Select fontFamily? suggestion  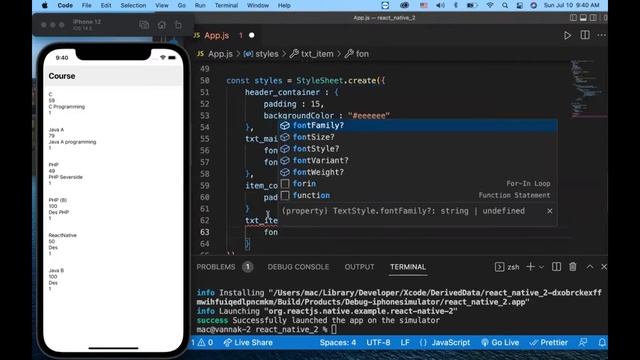pyautogui.click(x=418, y=125)
